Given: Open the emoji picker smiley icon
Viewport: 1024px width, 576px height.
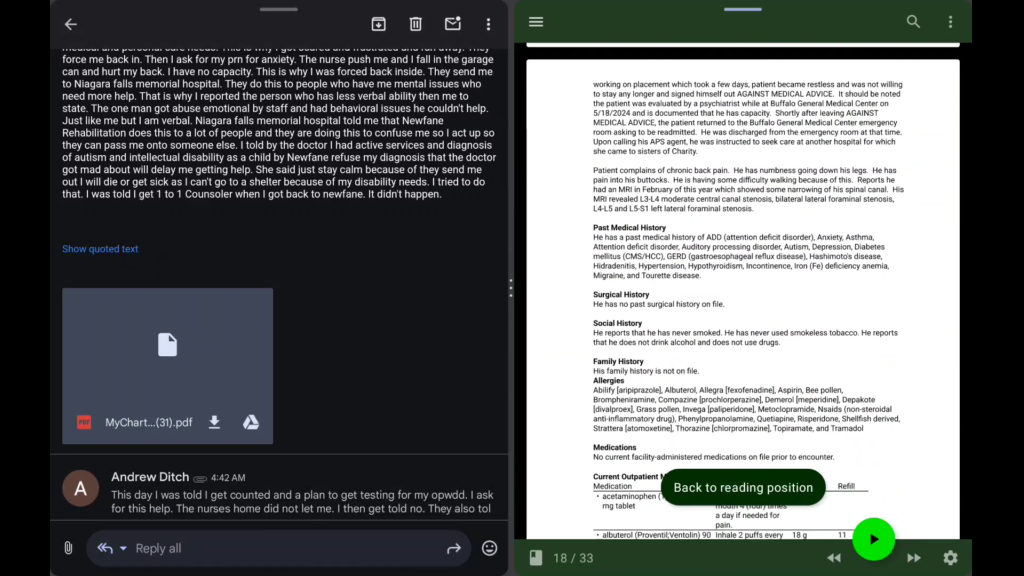Looking at the screenshot, I should 489,548.
